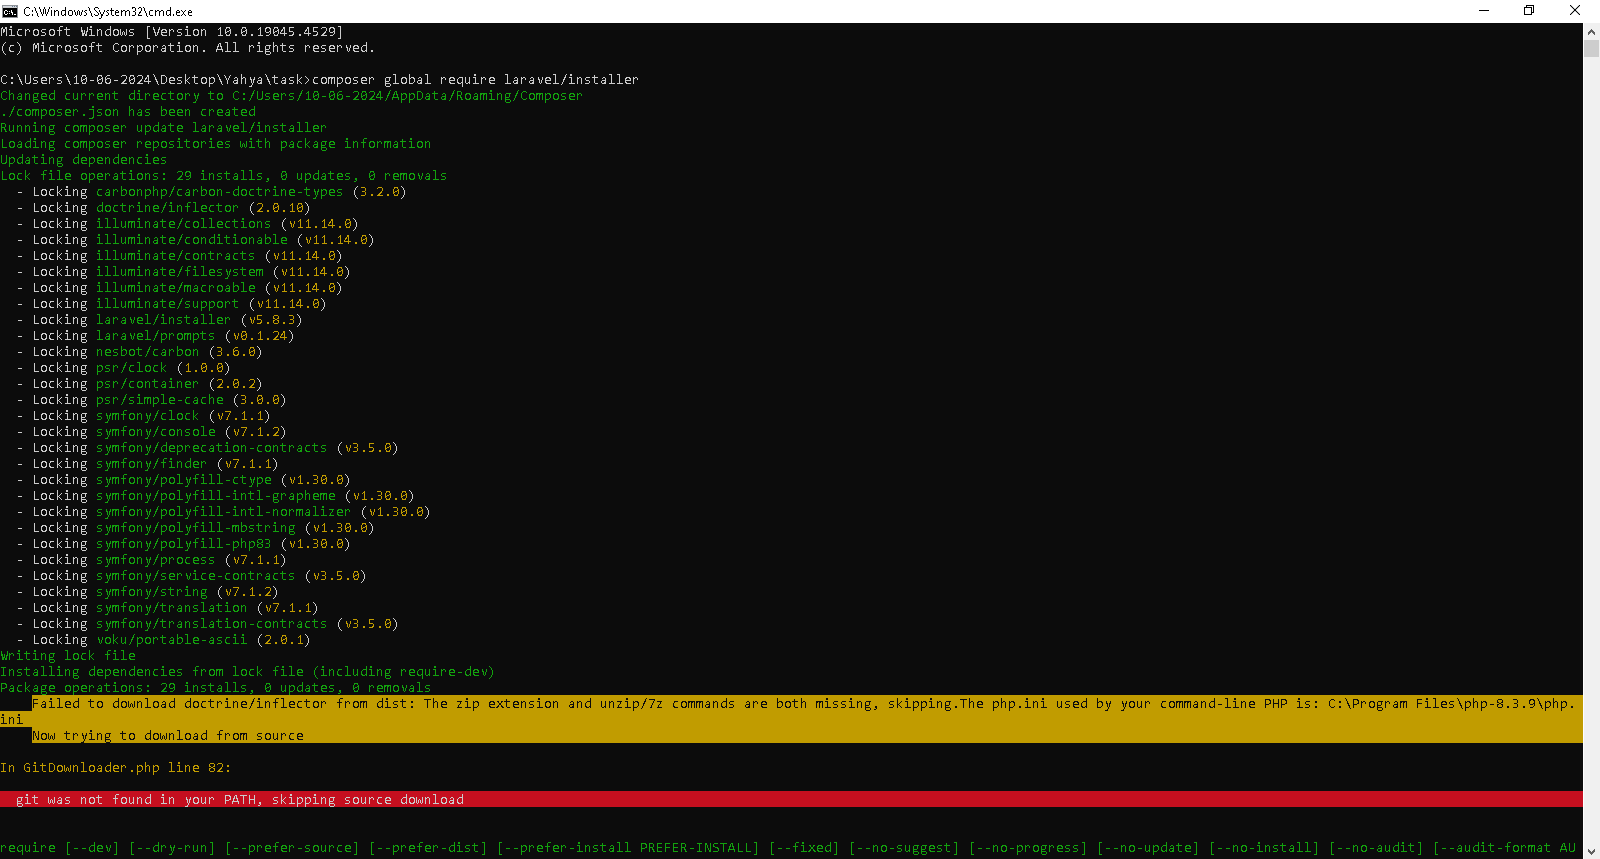Close the cmd.exe window

1575,11
